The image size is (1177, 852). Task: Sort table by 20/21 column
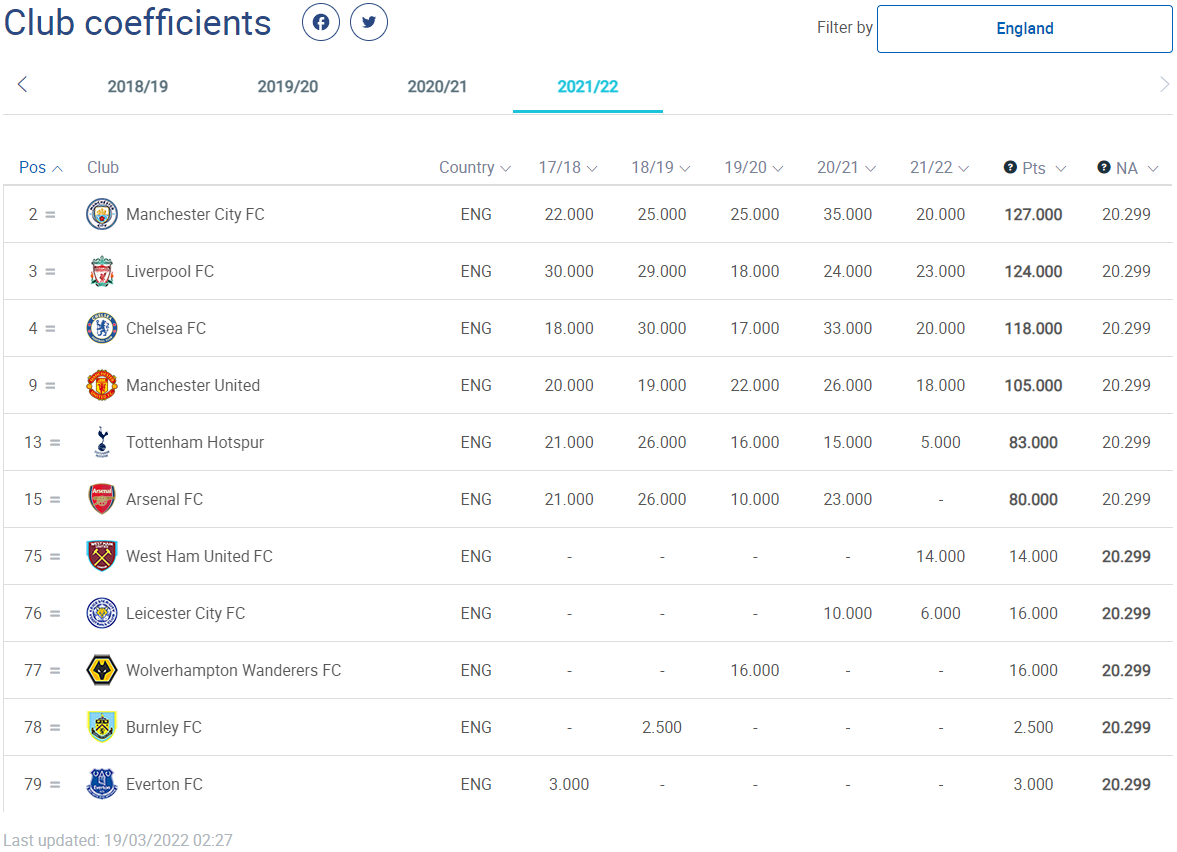click(x=847, y=167)
